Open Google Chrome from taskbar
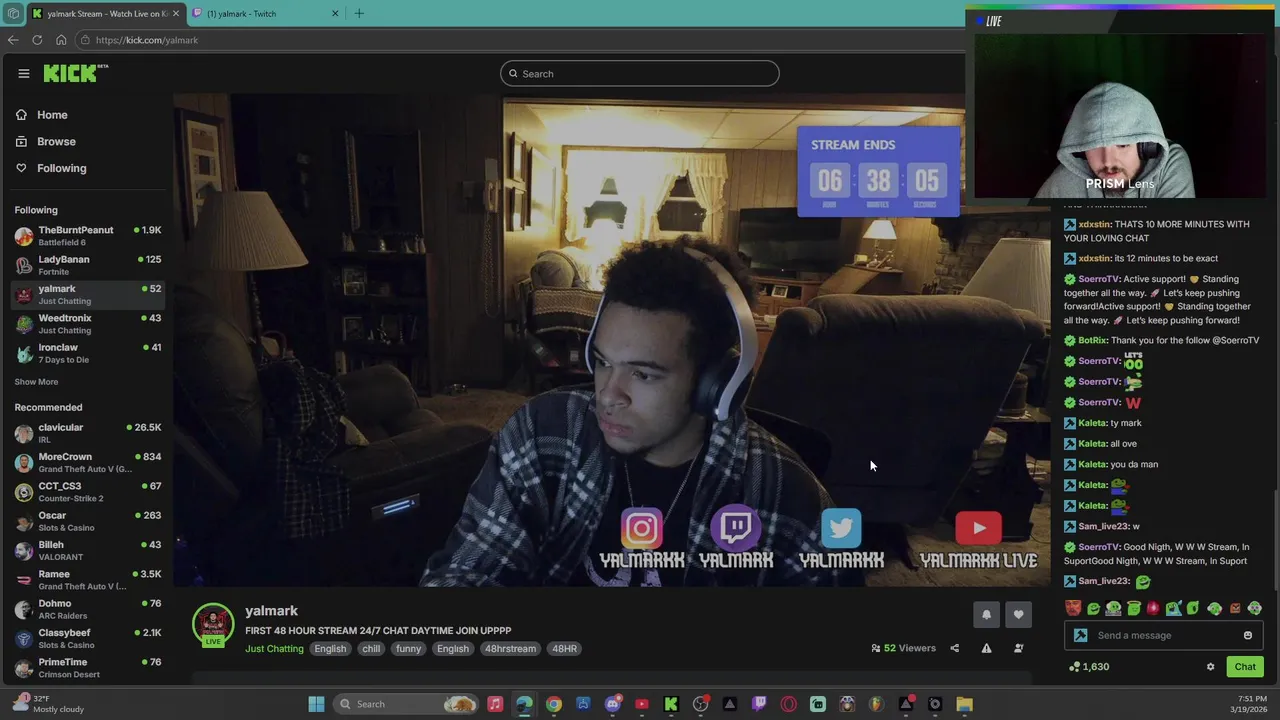This screenshot has width=1280, height=720. (554, 704)
